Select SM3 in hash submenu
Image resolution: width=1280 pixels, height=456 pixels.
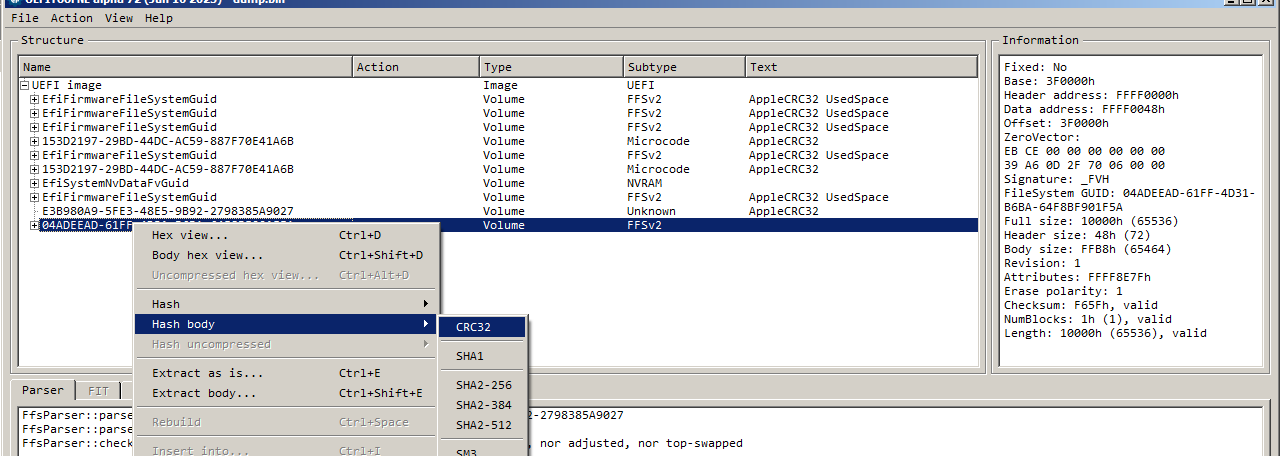point(483,452)
